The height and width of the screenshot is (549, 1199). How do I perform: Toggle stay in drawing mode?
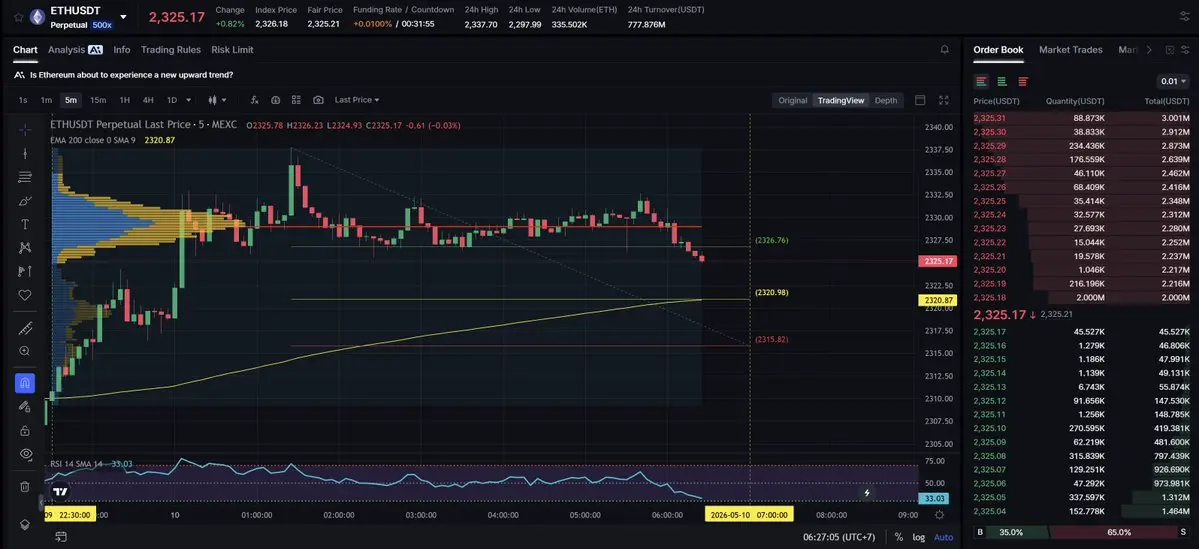click(24, 407)
